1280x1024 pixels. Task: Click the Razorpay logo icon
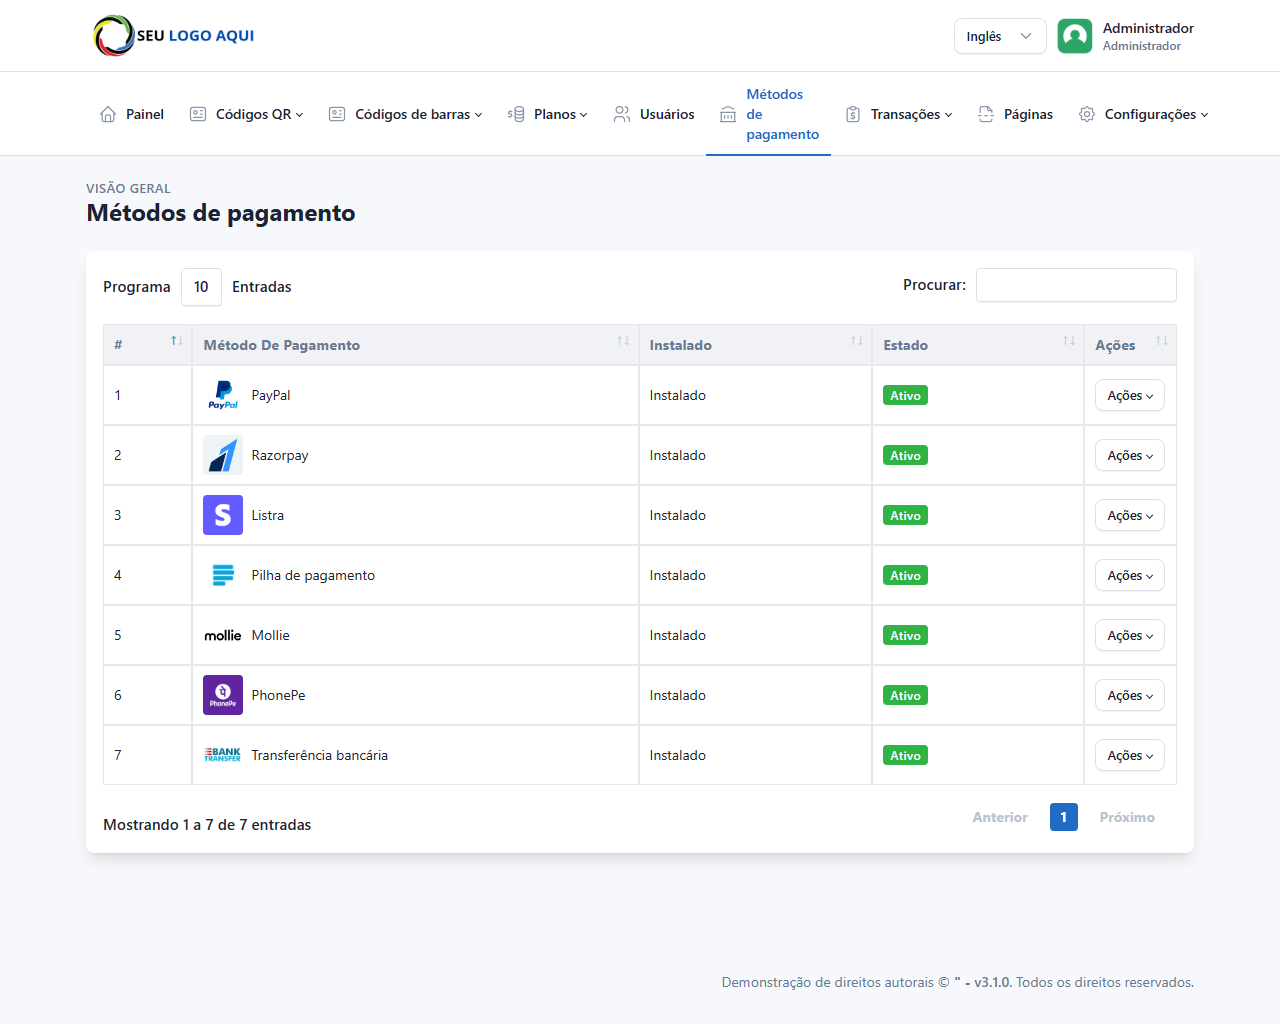(x=222, y=455)
